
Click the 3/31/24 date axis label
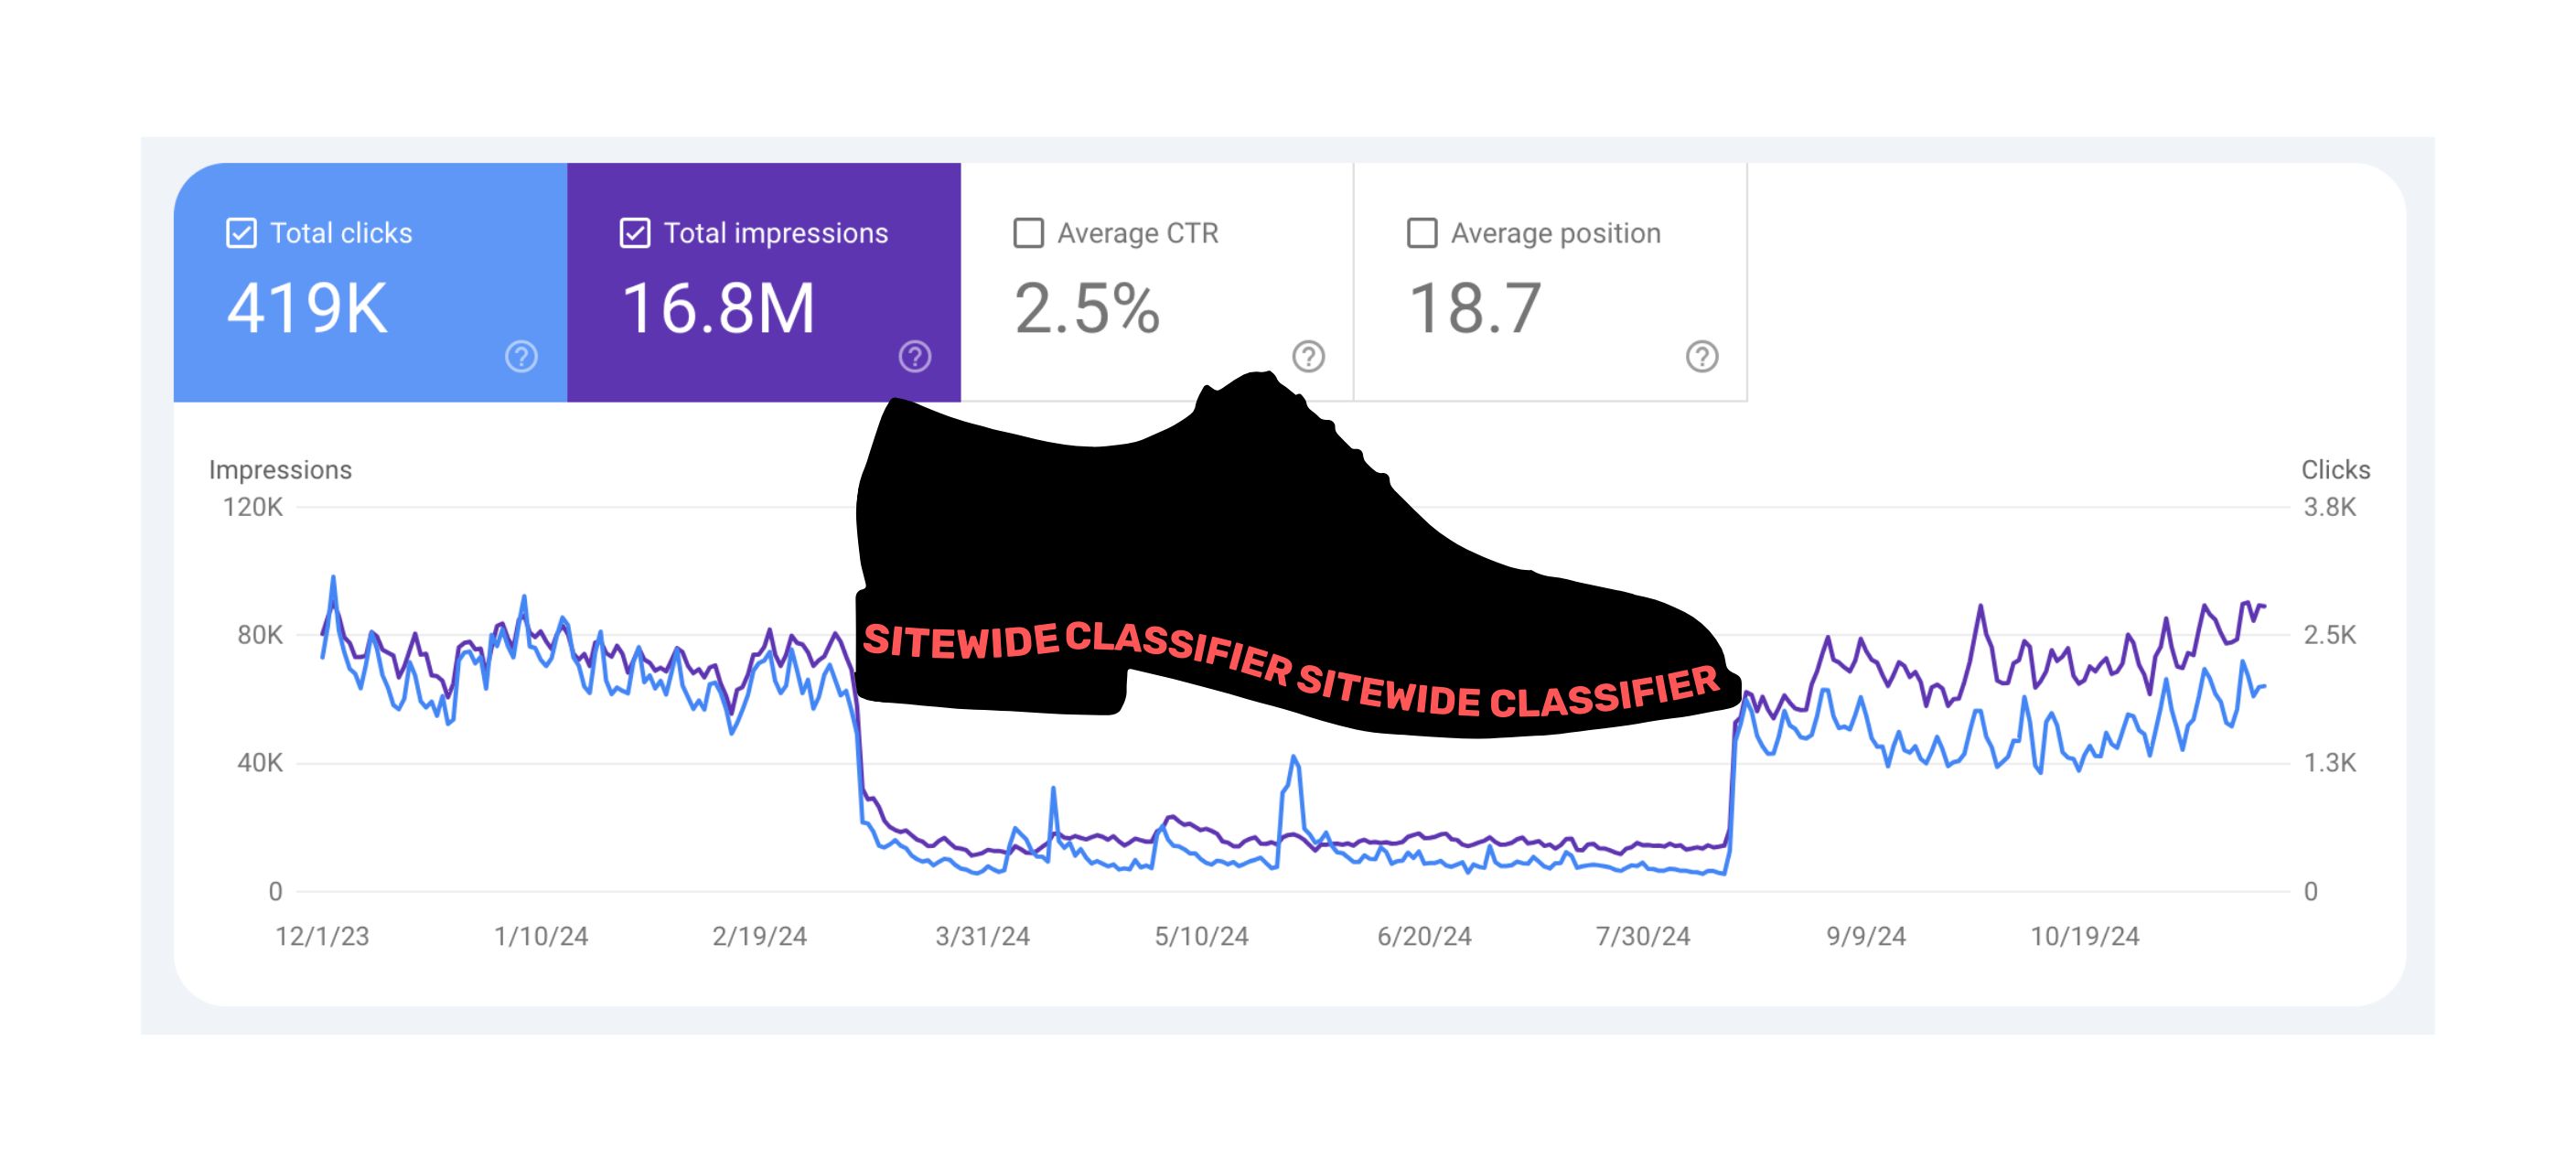coord(982,936)
